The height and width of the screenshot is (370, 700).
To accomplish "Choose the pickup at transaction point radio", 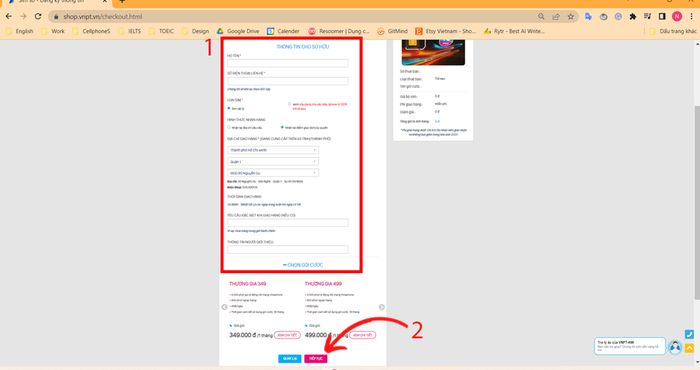I will tap(282, 127).
